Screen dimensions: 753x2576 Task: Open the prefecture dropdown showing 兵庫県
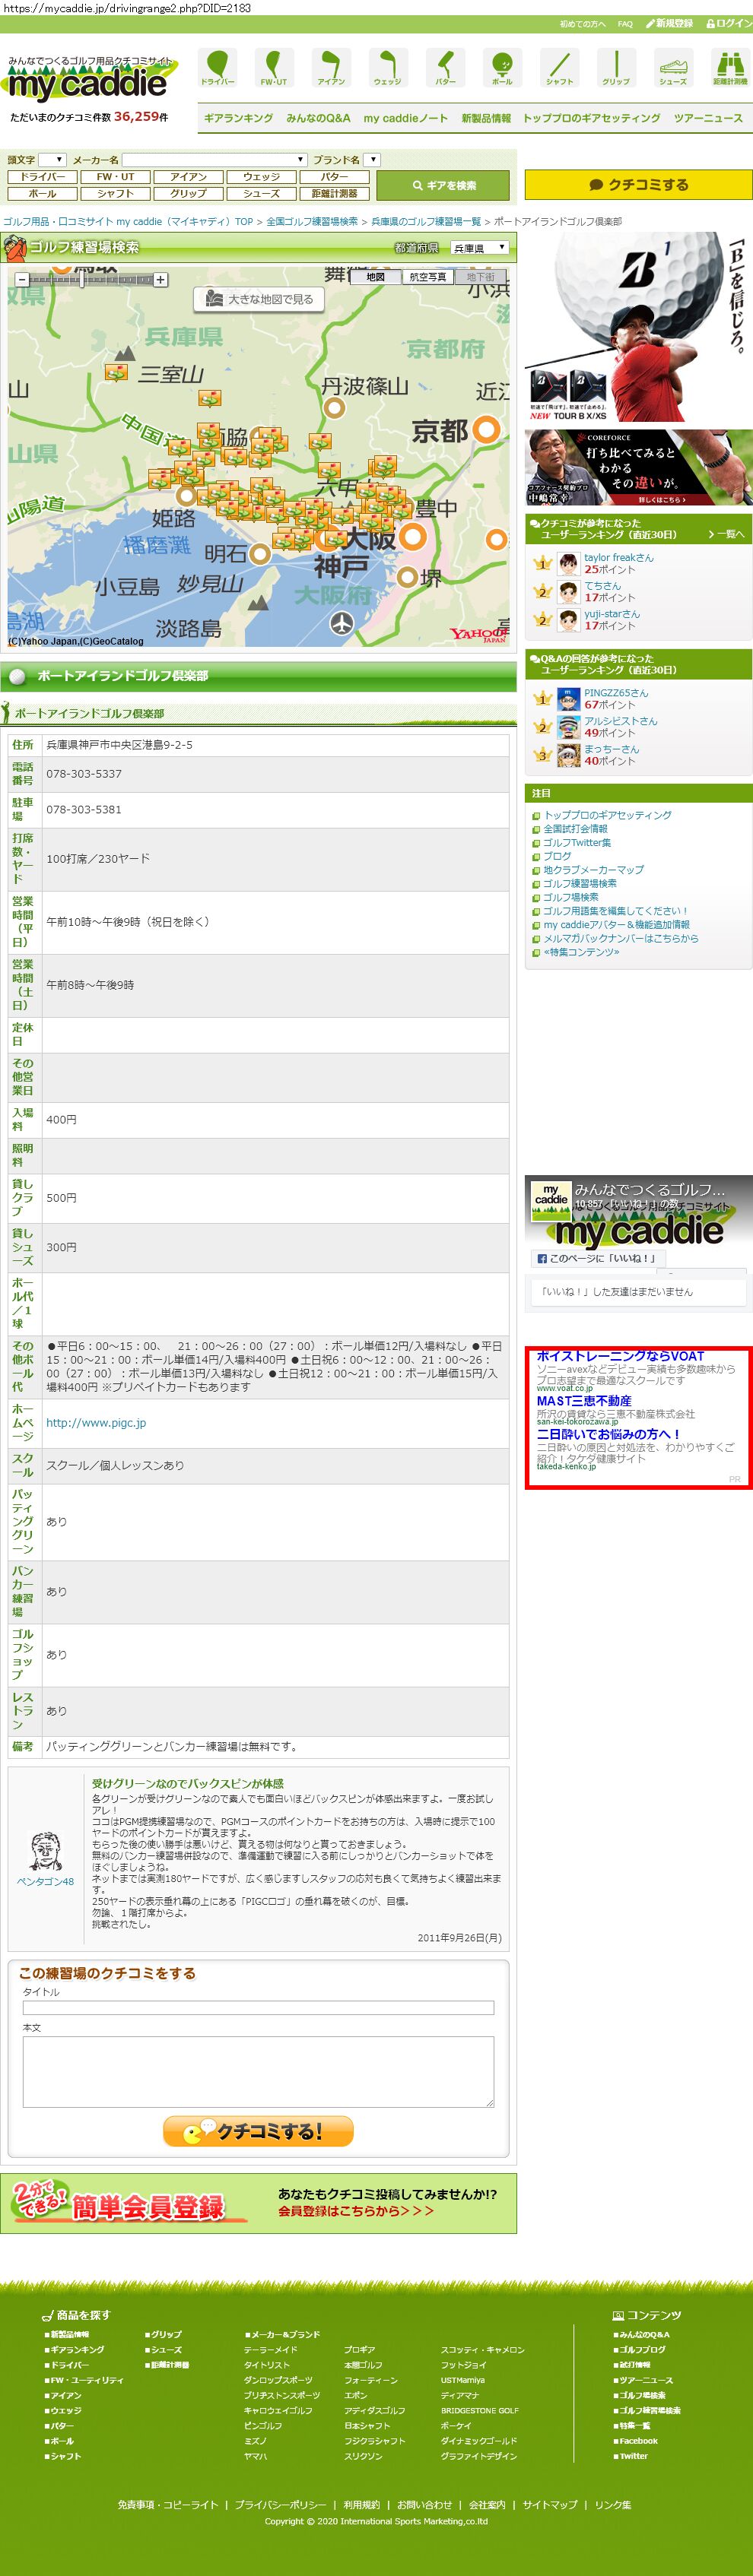[x=479, y=248]
